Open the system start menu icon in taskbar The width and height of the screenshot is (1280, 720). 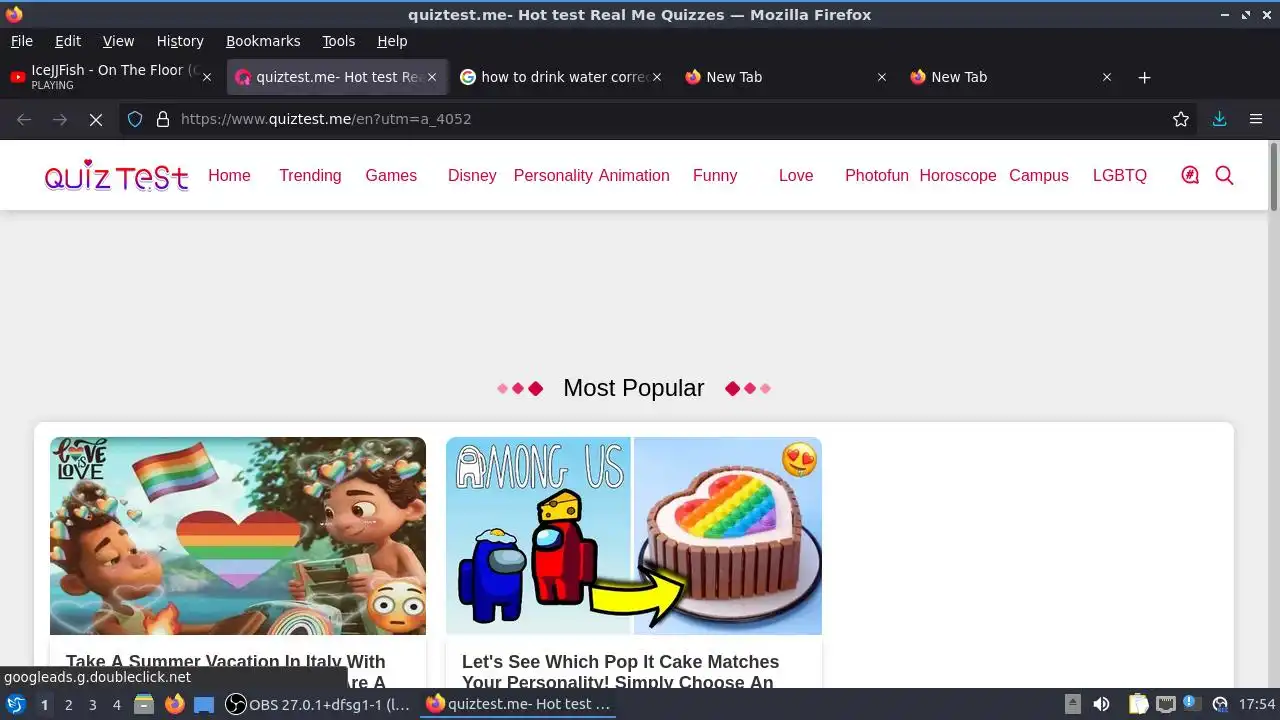pos(16,704)
